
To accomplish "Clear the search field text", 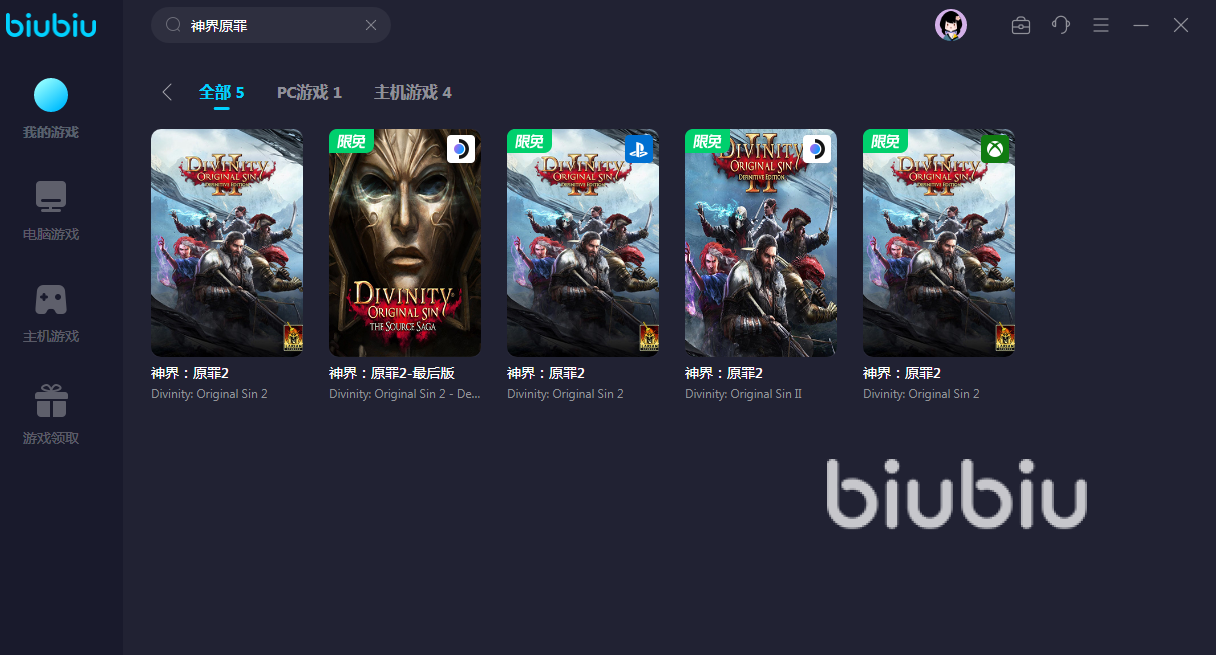I will coord(371,25).
